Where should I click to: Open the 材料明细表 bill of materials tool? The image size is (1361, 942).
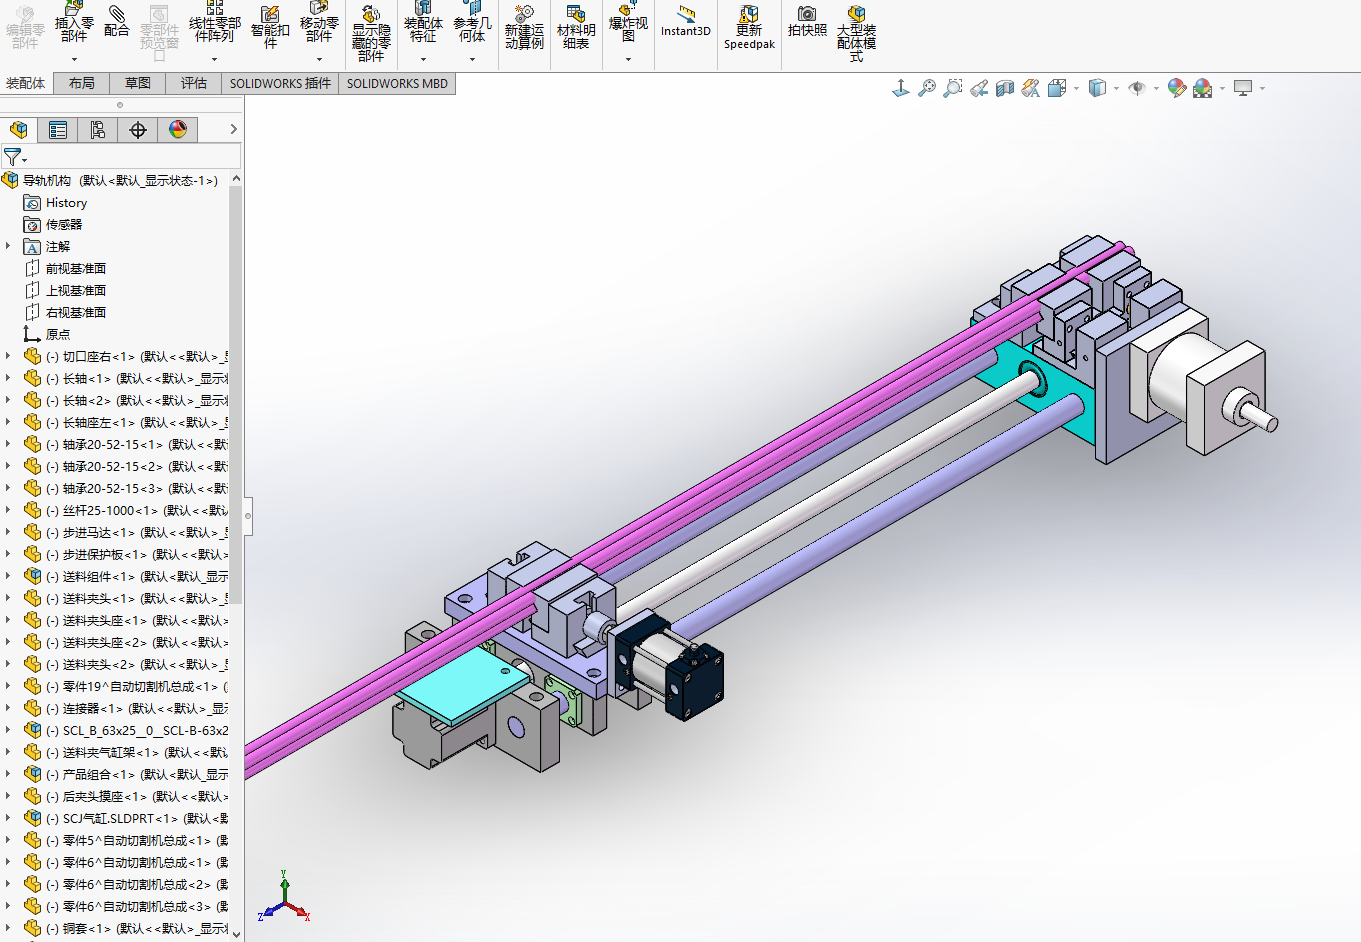[576, 27]
